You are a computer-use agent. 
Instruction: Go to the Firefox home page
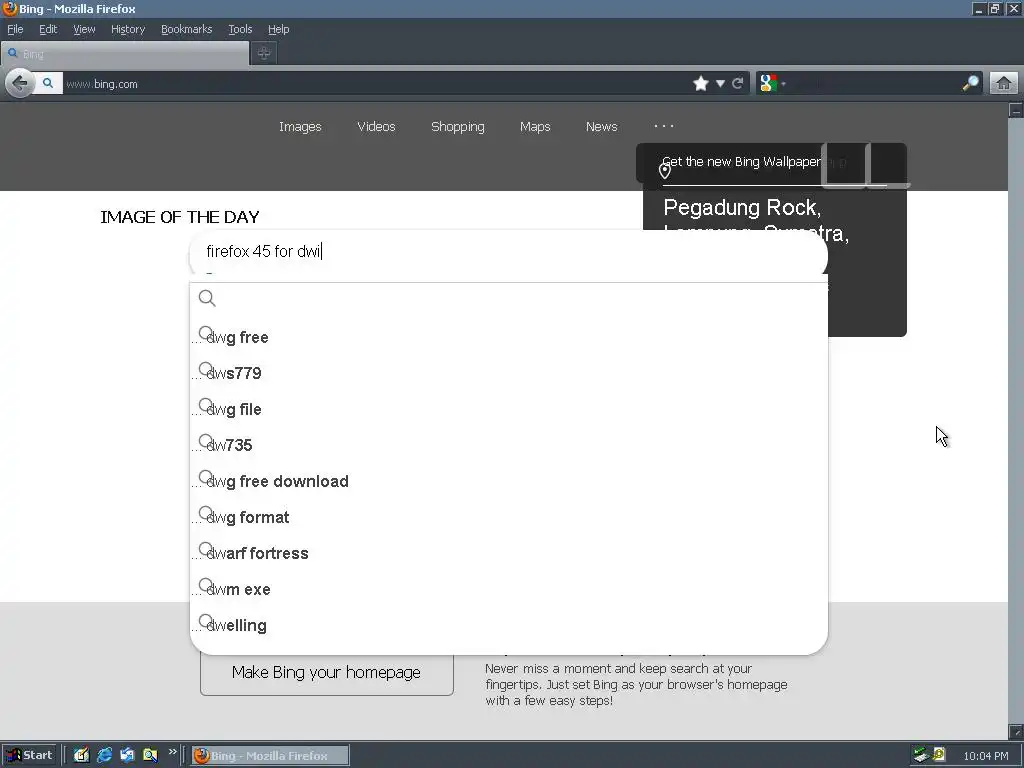click(x=1004, y=83)
